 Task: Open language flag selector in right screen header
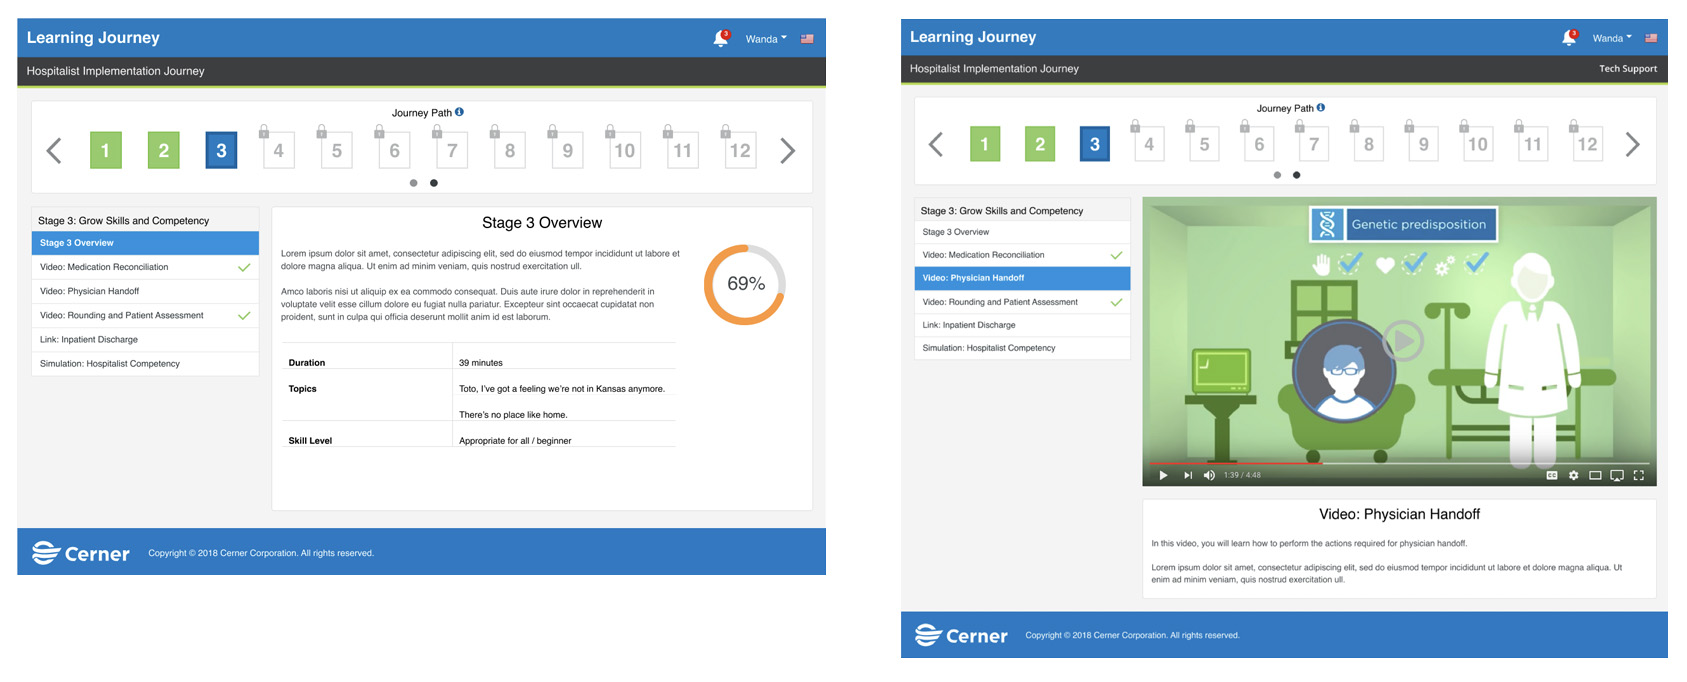pyautogui.click(x=1651, y=38)
